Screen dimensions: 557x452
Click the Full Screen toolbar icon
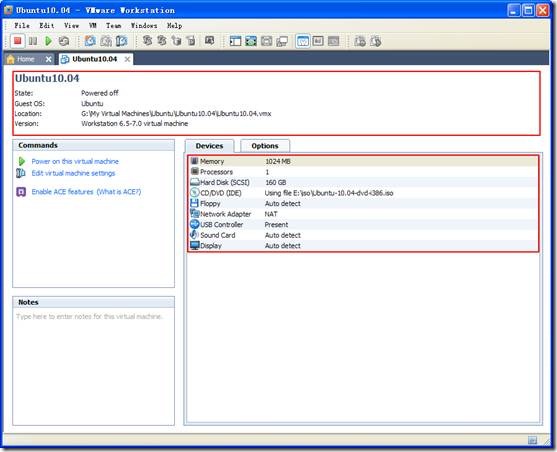[x=266, y=41]
